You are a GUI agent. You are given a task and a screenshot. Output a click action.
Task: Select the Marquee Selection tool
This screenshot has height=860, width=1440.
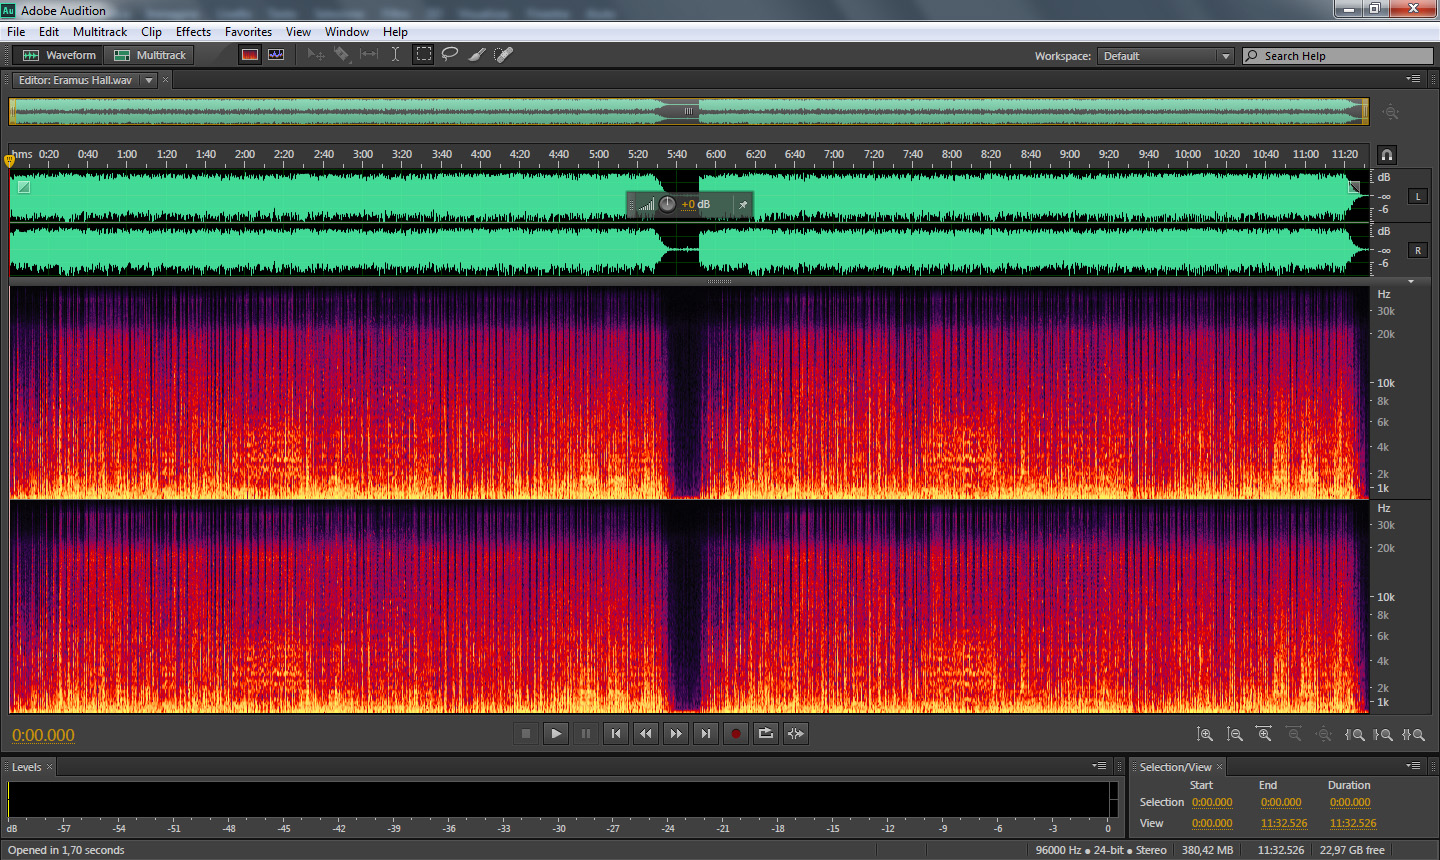[x=424, y=55]
